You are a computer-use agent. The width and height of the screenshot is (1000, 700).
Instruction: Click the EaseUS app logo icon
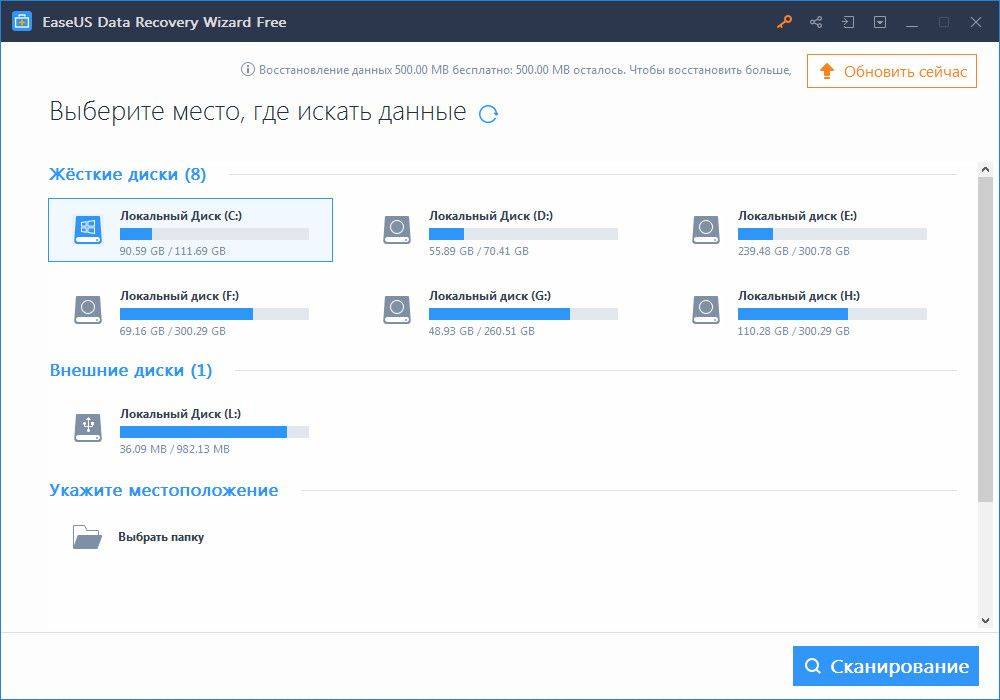point(22,22)
